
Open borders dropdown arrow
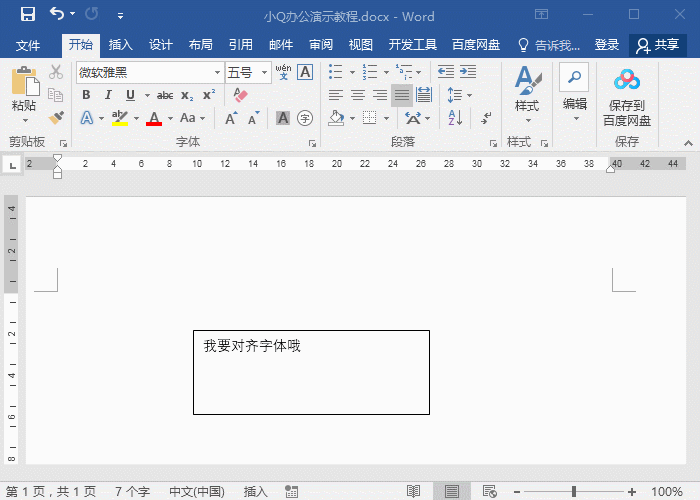click(386, 119)
